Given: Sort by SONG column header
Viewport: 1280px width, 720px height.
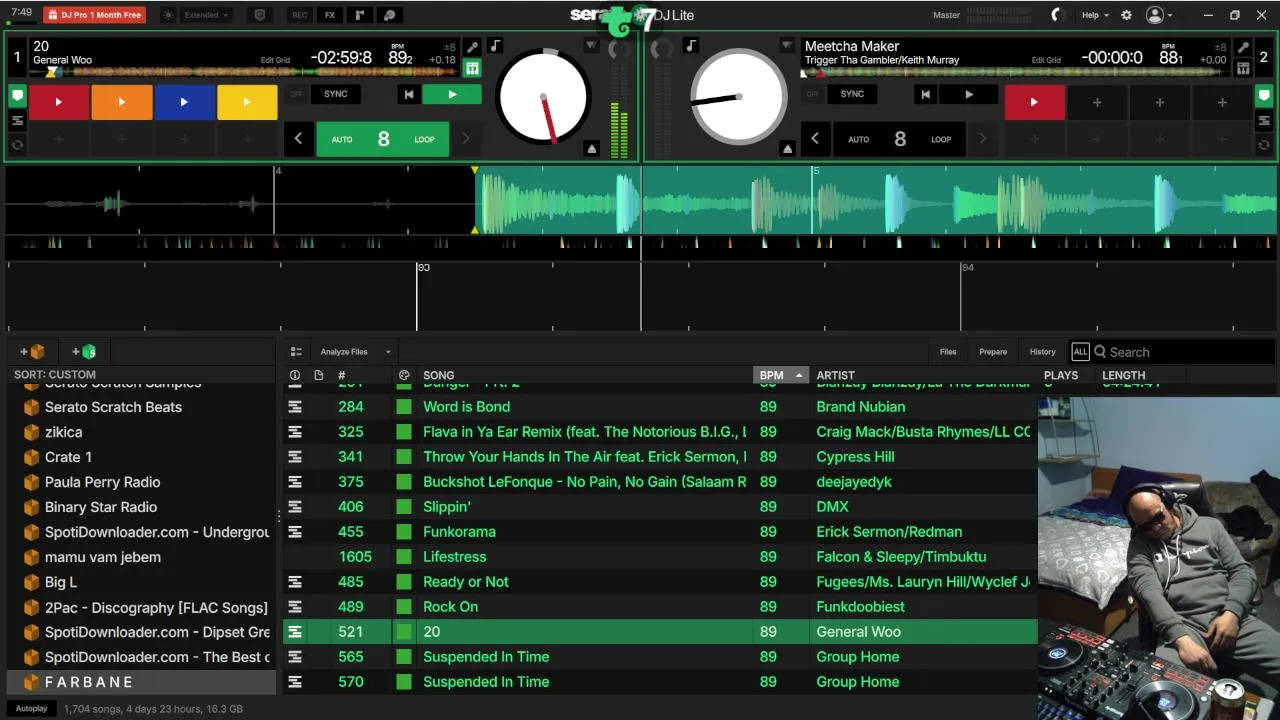Looking at the screenshot, I should click(438, 376).
